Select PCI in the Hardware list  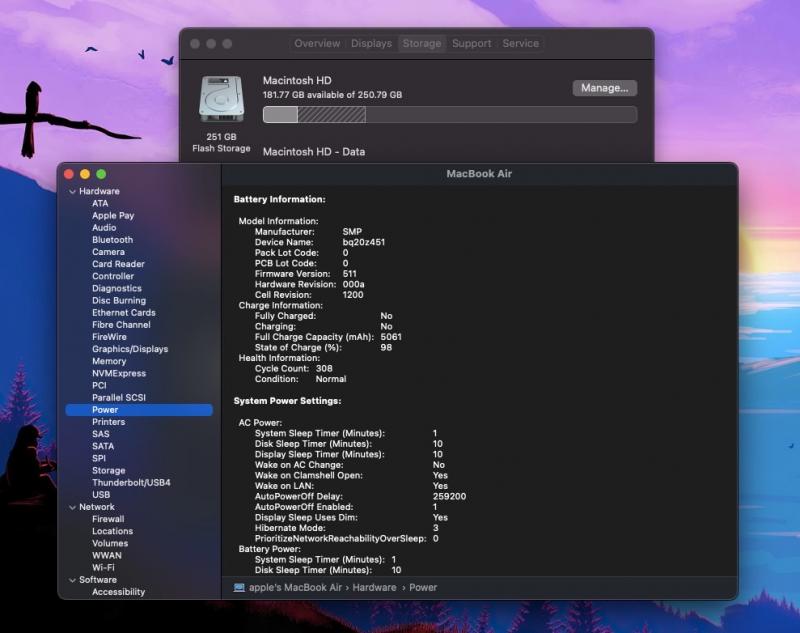click(x=99, y=386)
